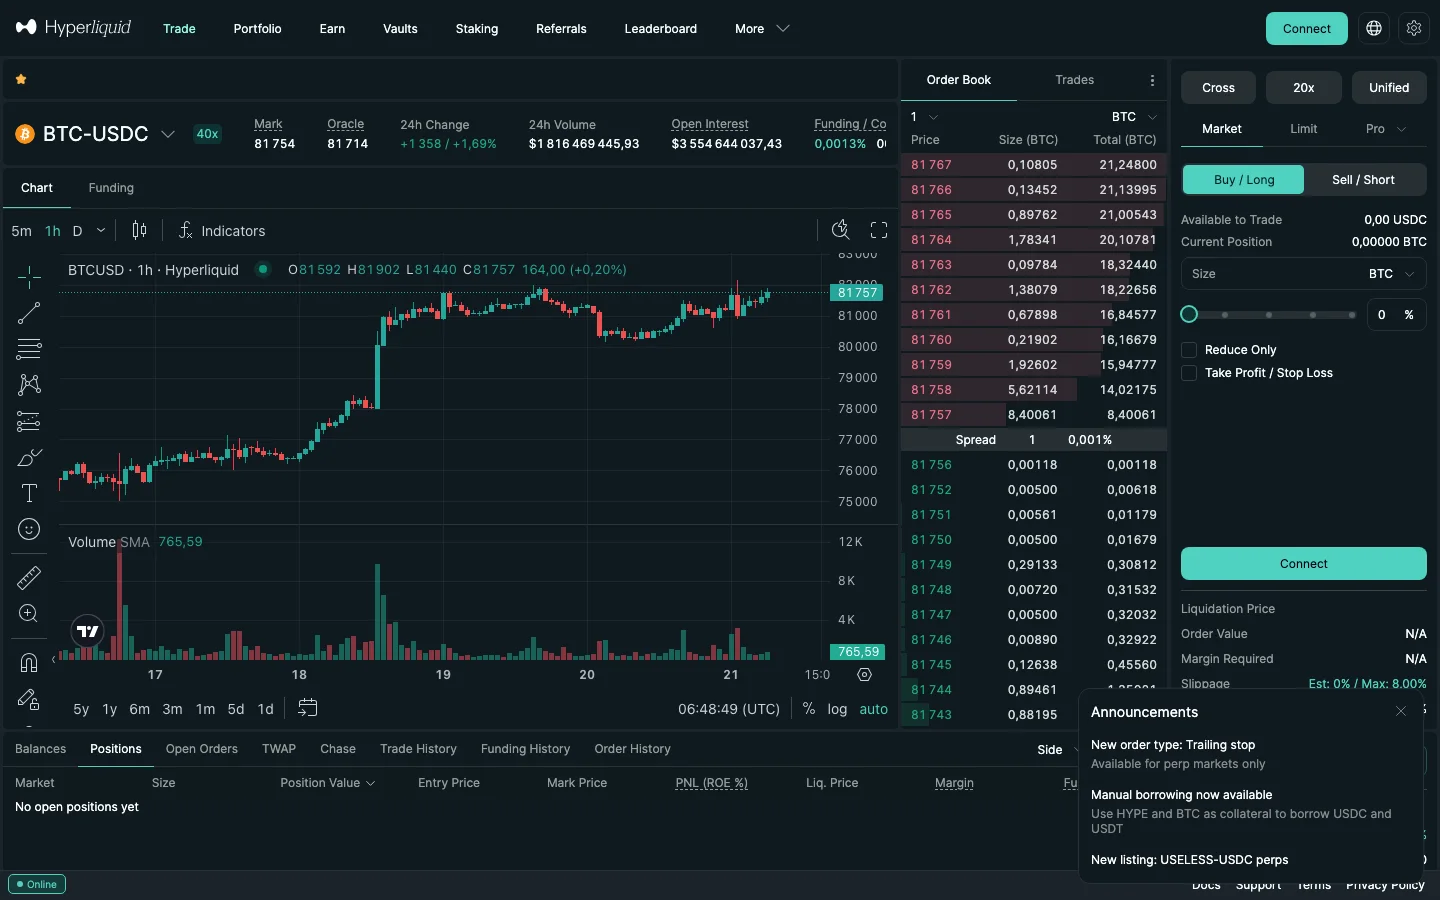Select the pattern drawing tool

(x=29, y=385)
